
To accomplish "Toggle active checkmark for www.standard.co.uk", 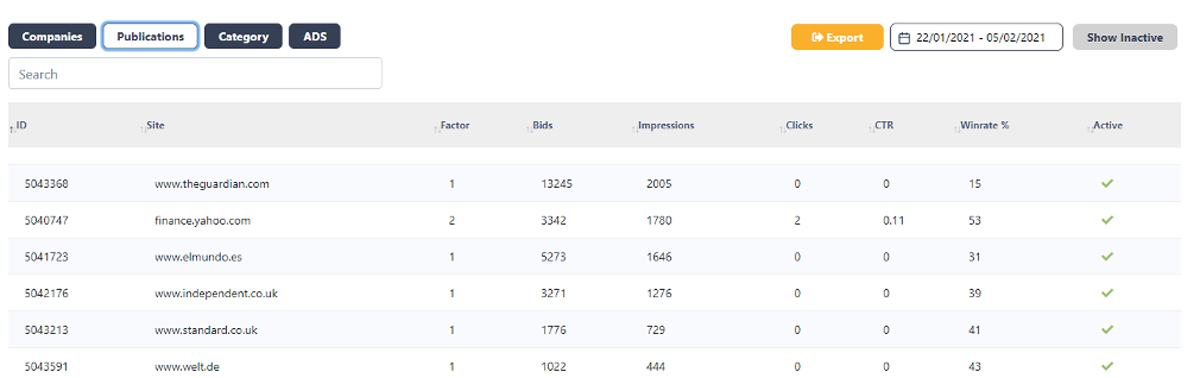I will 1107,329.
